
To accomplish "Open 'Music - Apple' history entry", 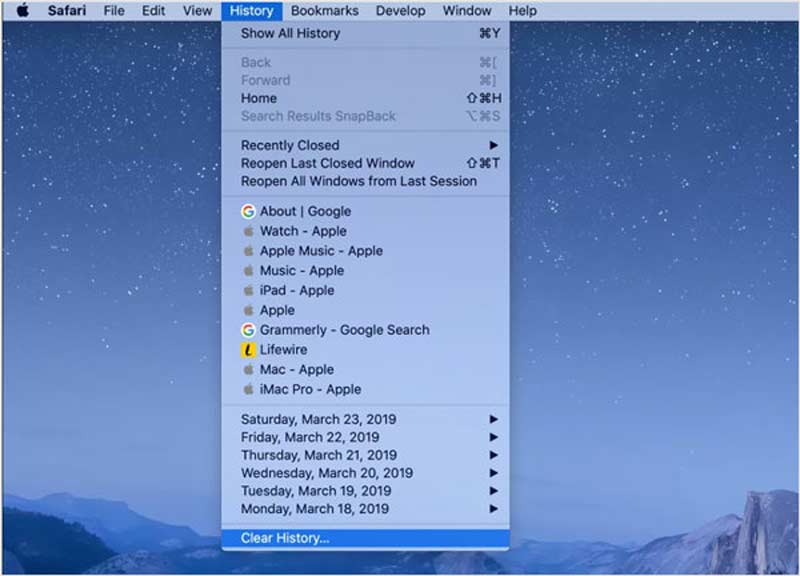I will point(365,270).
